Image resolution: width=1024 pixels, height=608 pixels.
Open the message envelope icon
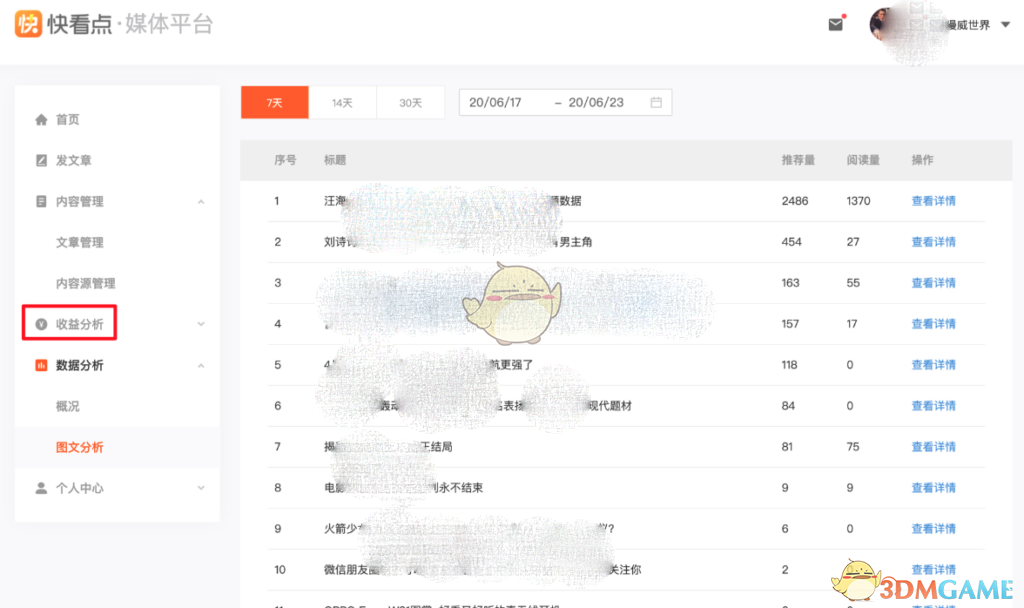[836, 24]
